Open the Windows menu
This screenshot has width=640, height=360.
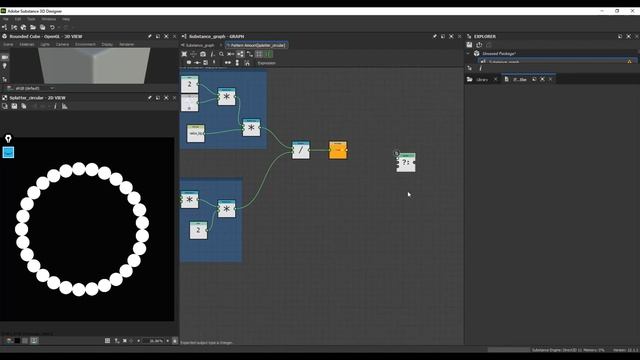tap(49, 19)
